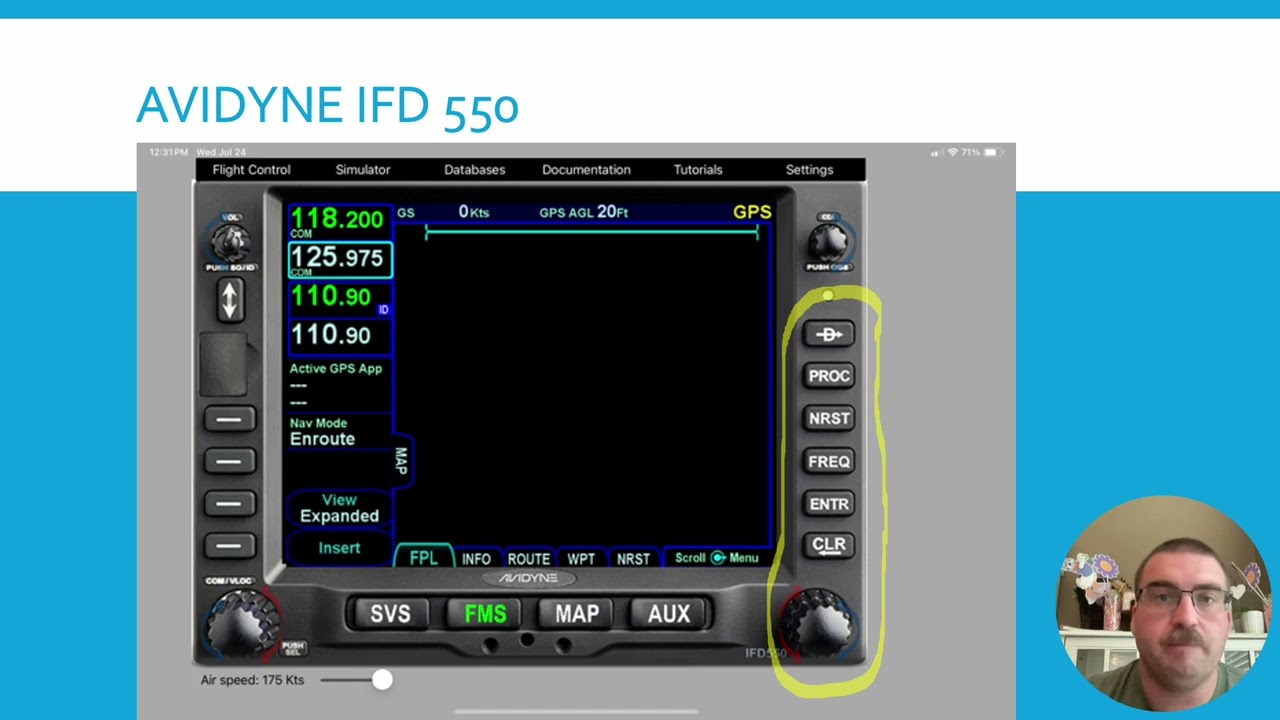Open the Simulator menu
1280x720 pixels.
(363, 170)
